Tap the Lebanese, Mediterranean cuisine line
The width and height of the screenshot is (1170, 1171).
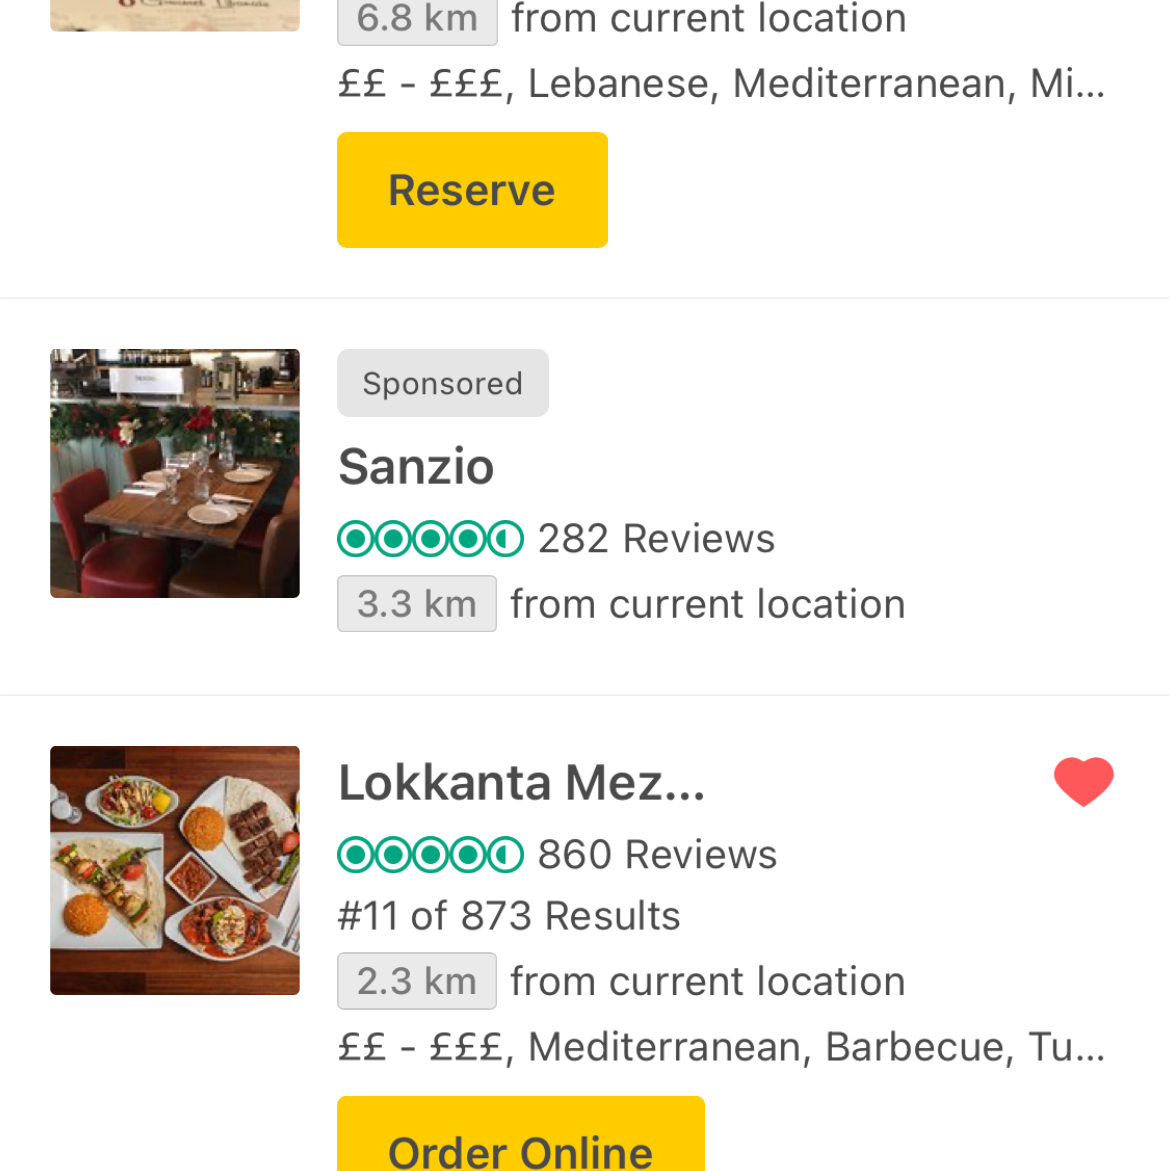pos(720,84)
